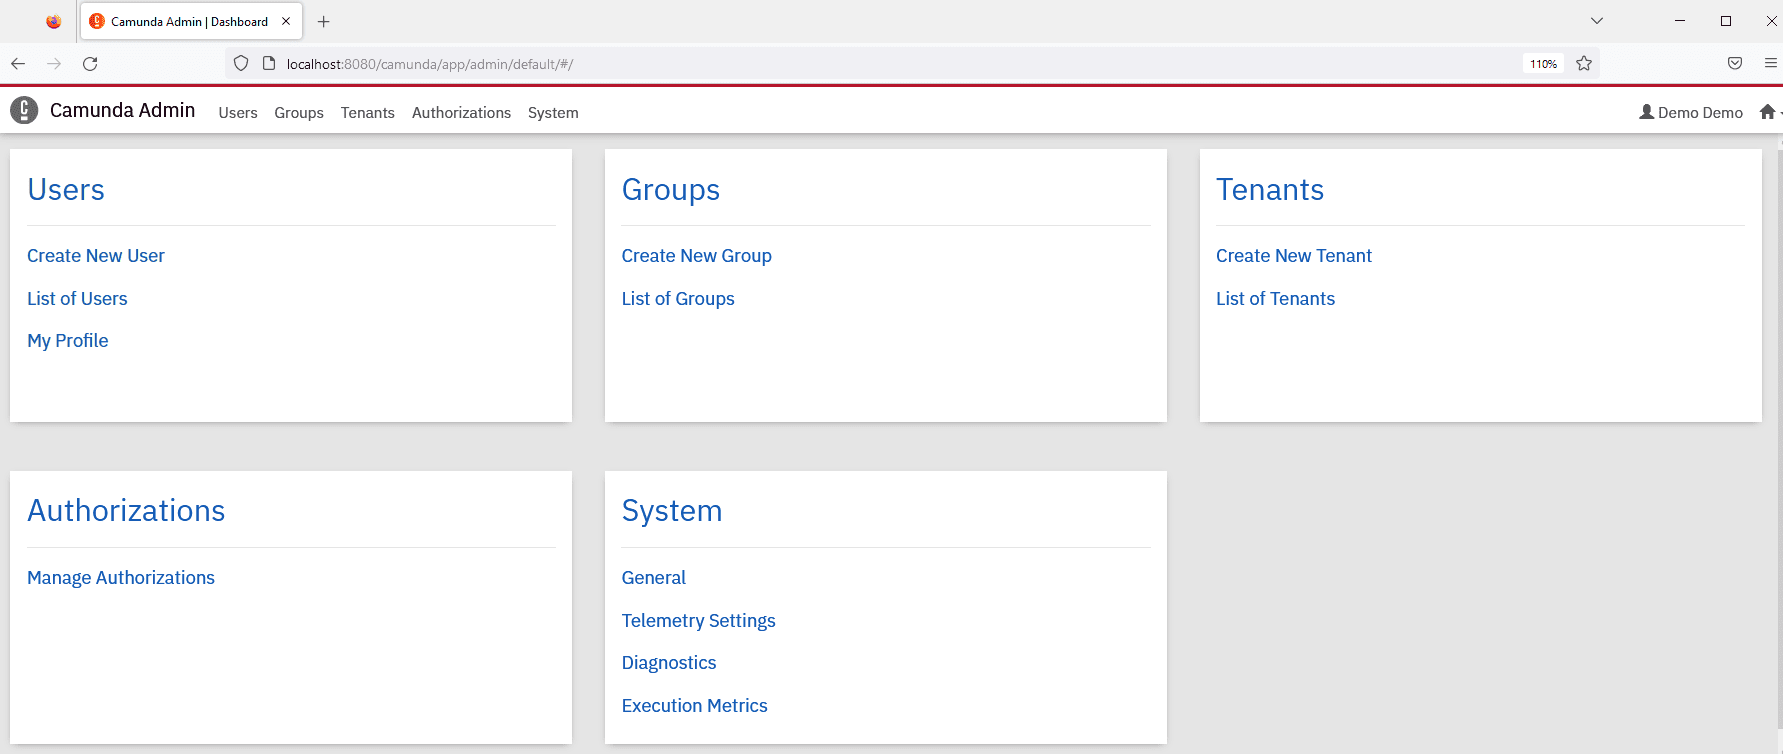Select Authorizations in the top navigation
The width and height of the screenshot is (1783, 754).
tap(461, 113)
